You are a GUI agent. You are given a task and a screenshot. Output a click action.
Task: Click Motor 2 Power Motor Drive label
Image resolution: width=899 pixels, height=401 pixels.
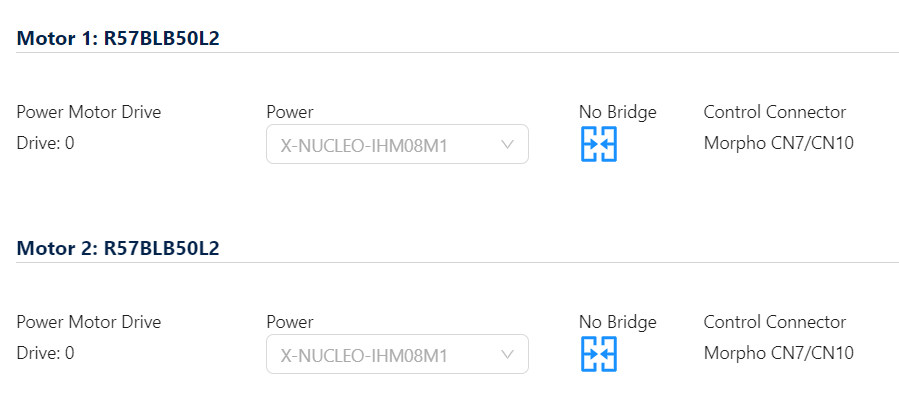pos(89,322)
